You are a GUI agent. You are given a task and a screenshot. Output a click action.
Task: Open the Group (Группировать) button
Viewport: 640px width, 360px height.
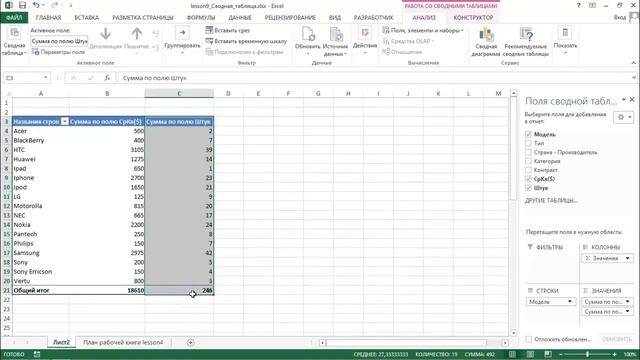tap(182, 40)
